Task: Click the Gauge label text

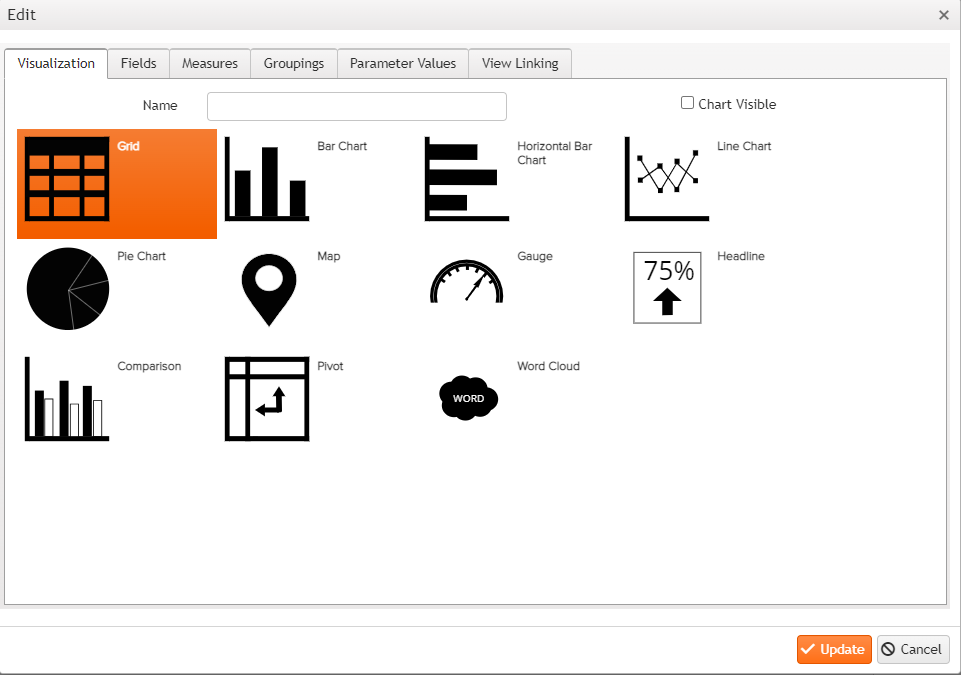Action: (x=534, y=256)
